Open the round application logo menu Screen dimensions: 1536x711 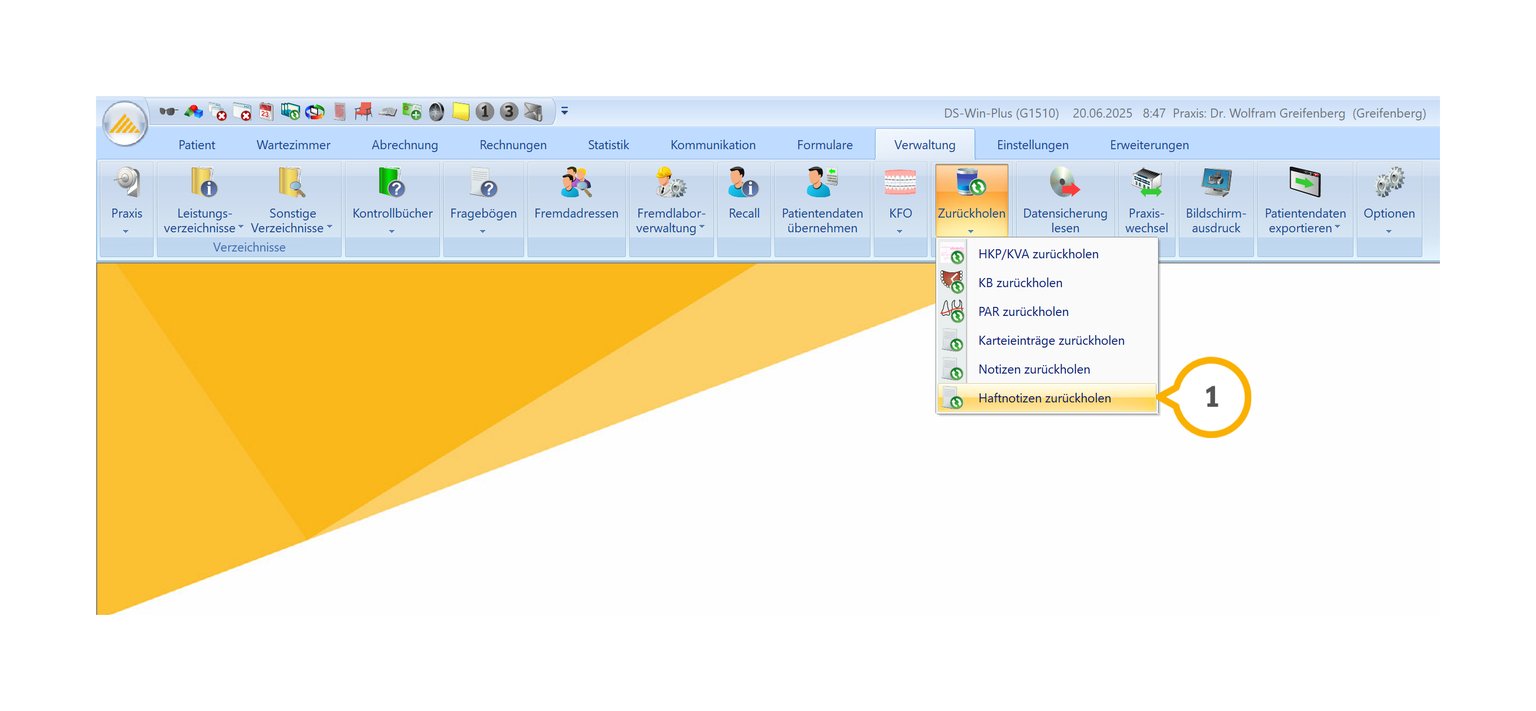click(125, 124)
